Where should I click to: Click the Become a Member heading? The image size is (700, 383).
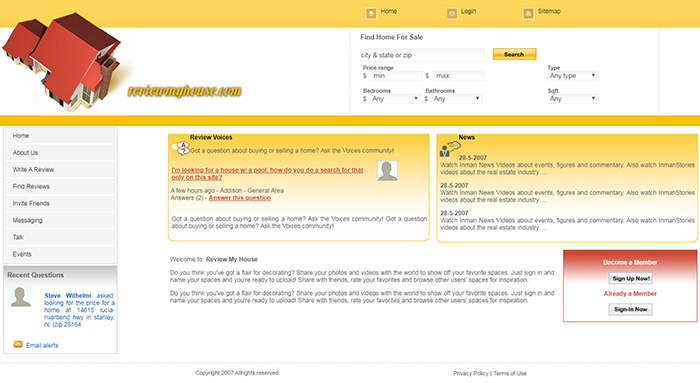[x=630, y=262]
